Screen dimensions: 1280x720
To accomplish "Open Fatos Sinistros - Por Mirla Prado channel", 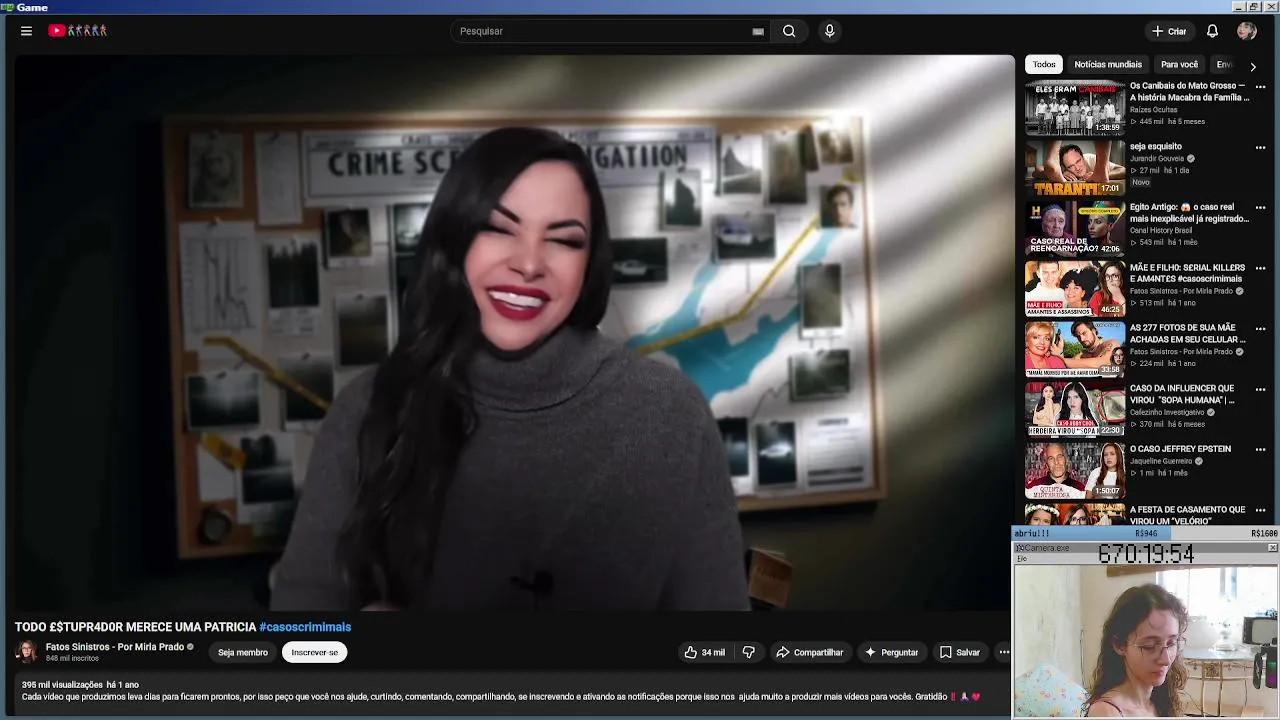I will [115, 647].
